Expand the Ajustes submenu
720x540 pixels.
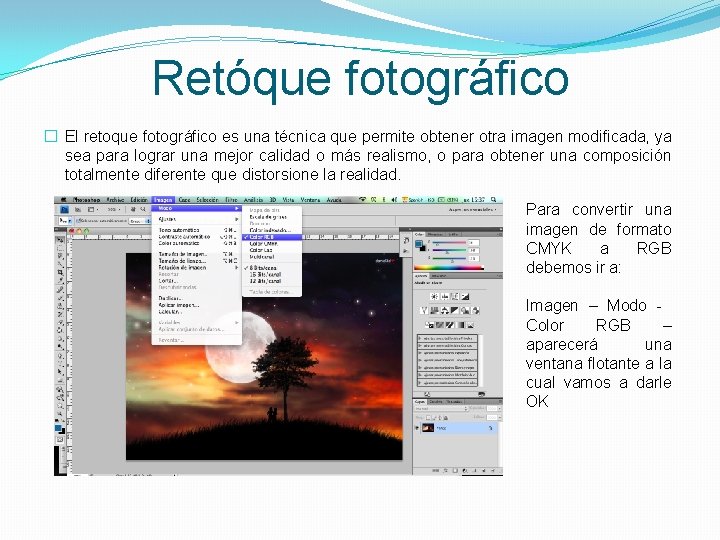(197, 219)
